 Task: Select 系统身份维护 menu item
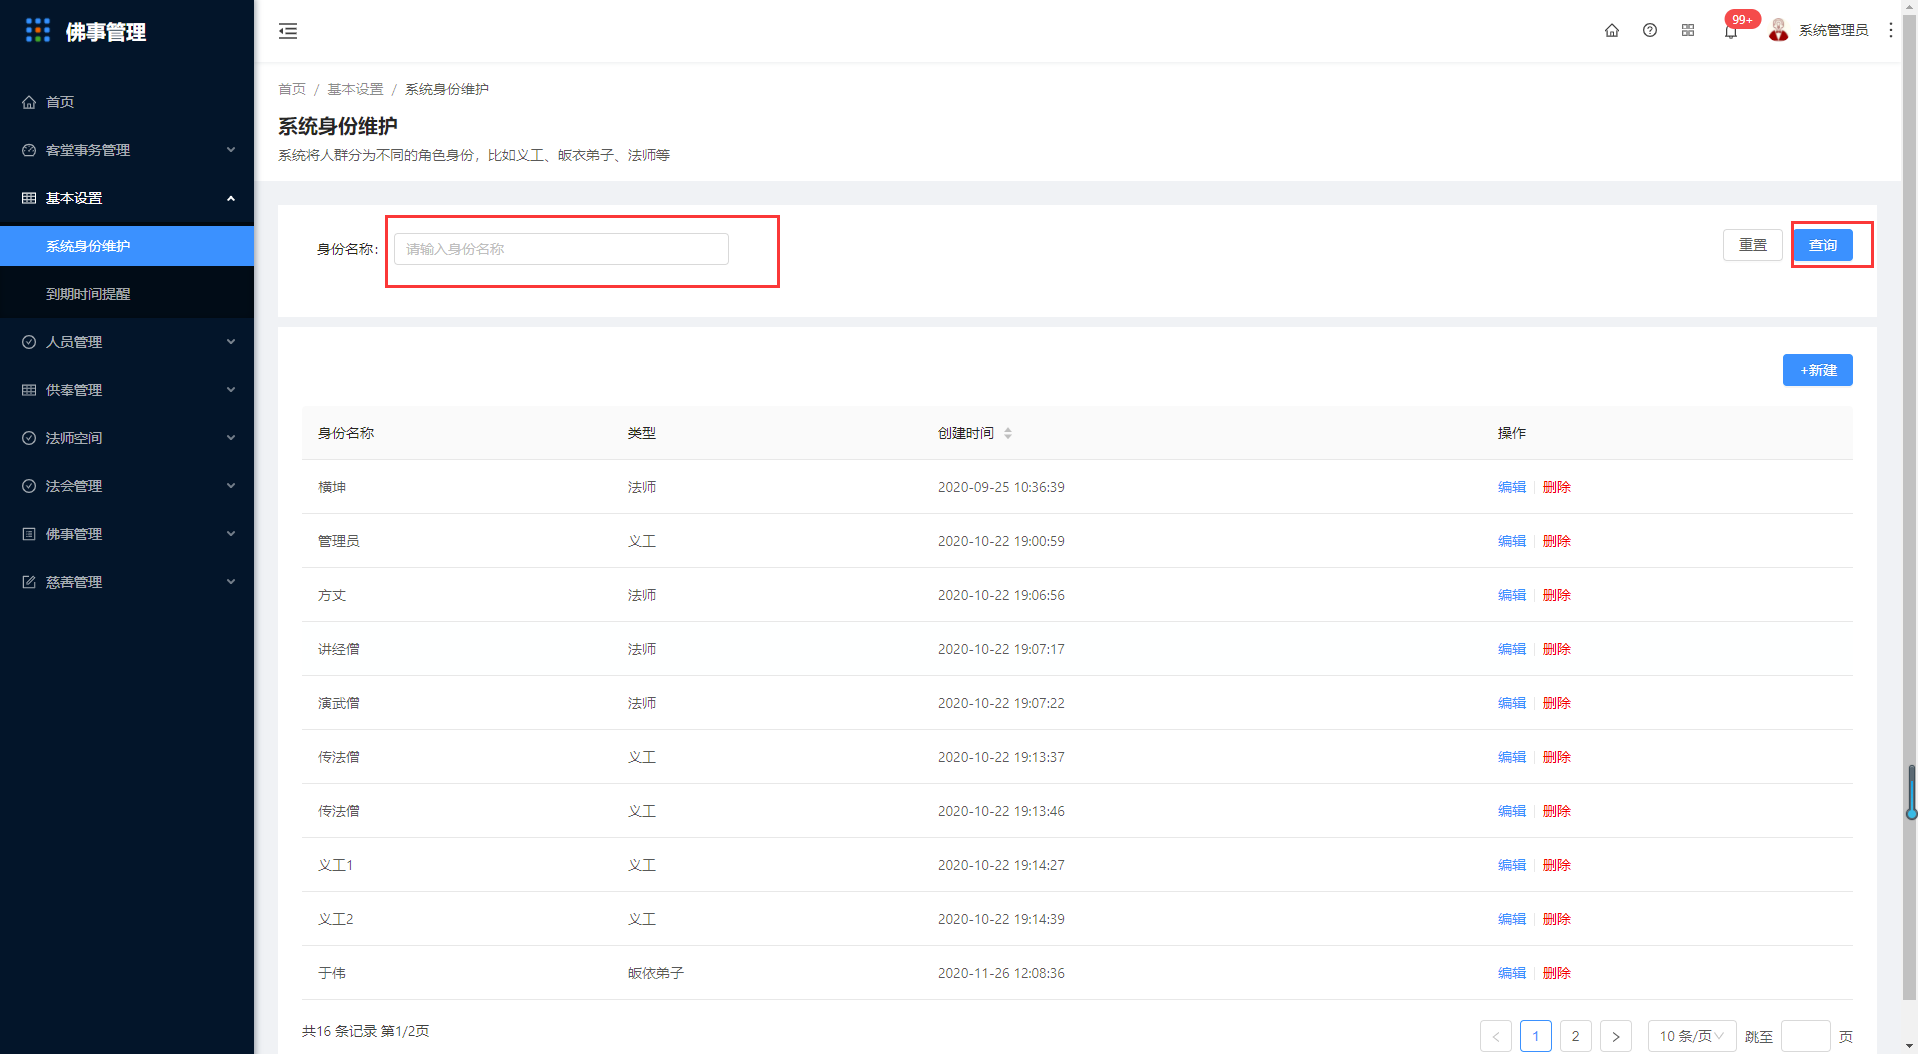127,246
